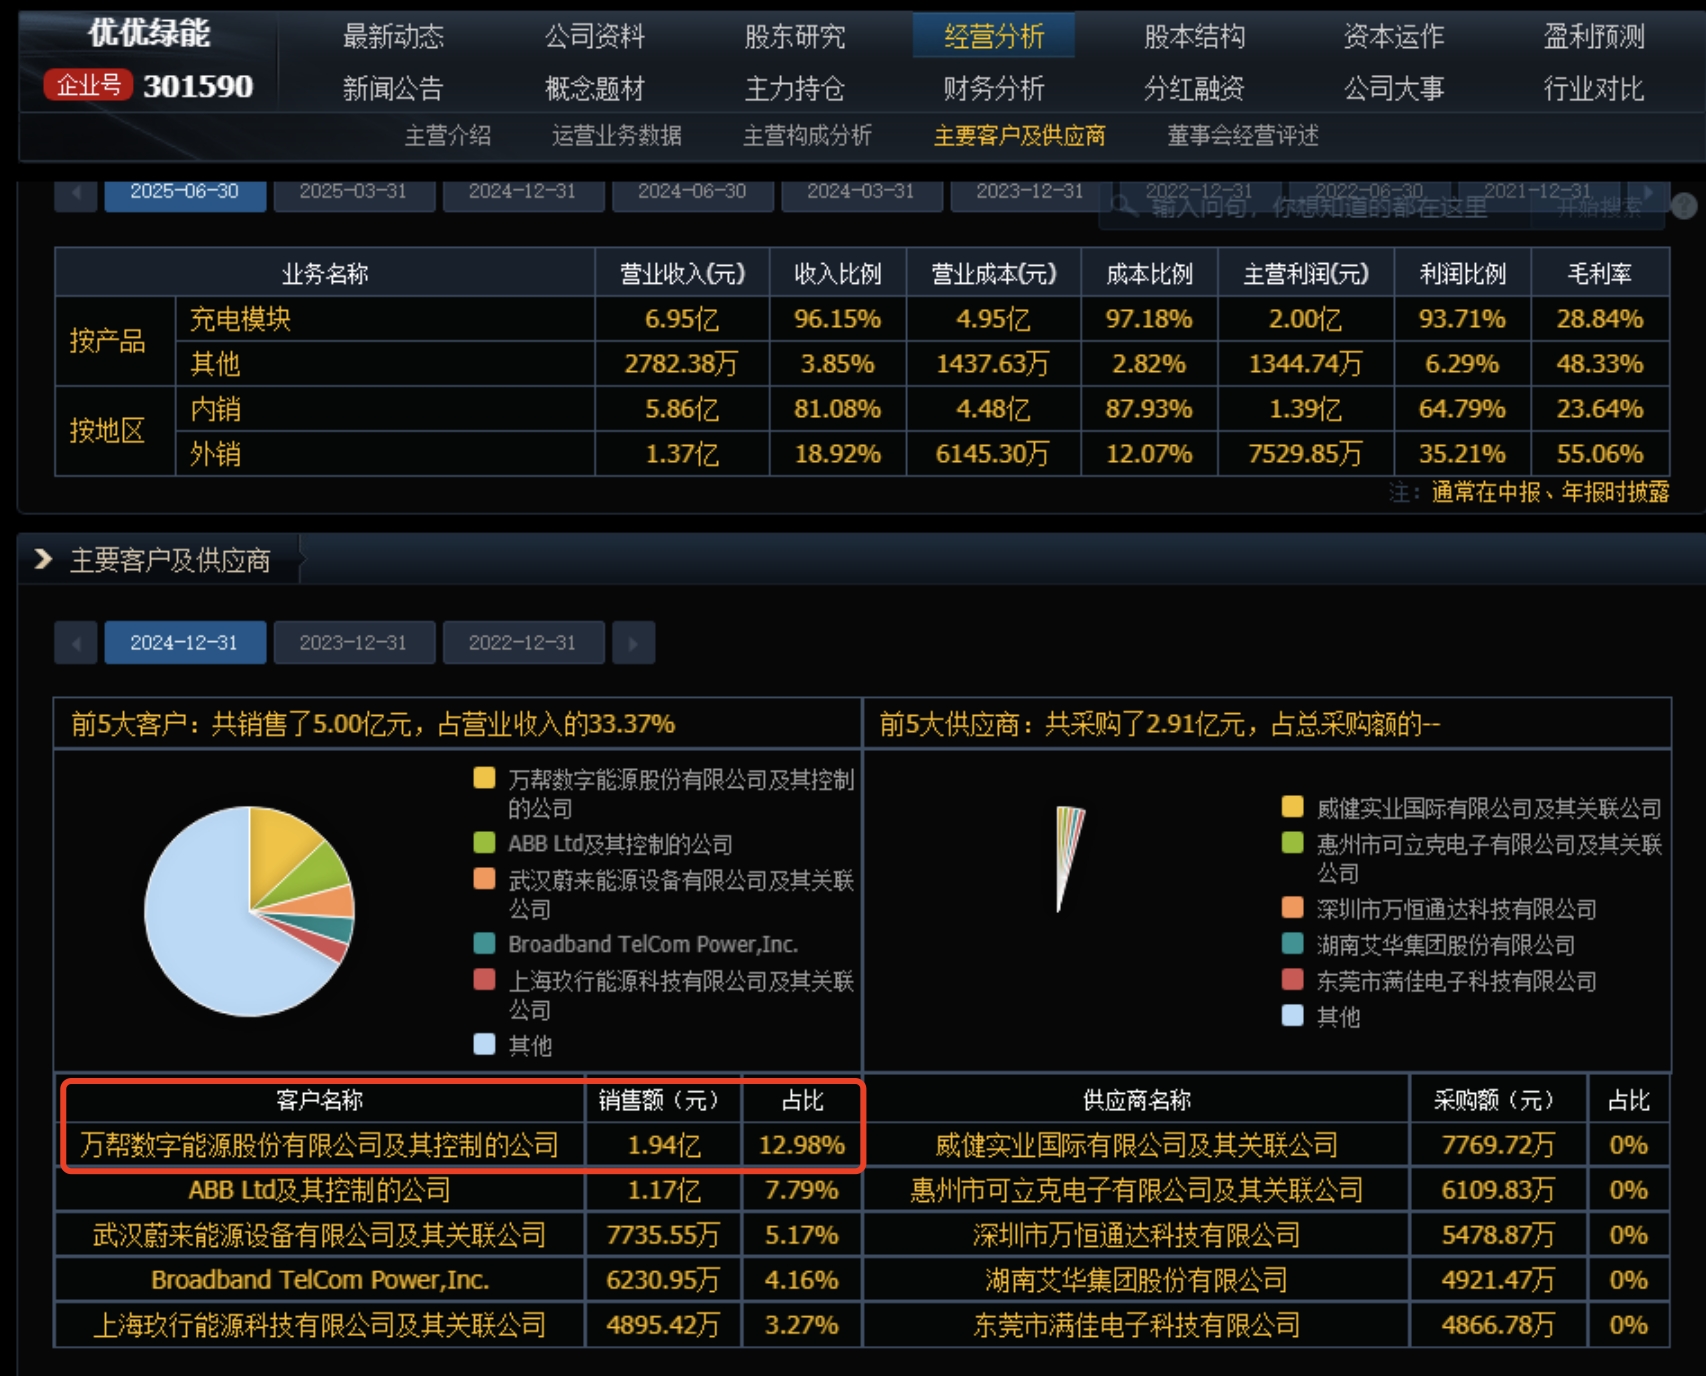Select customers period tab 2024-12-31
Image resolution: width=1706 pixels, height=1376 pixels.
coord(185,643)
